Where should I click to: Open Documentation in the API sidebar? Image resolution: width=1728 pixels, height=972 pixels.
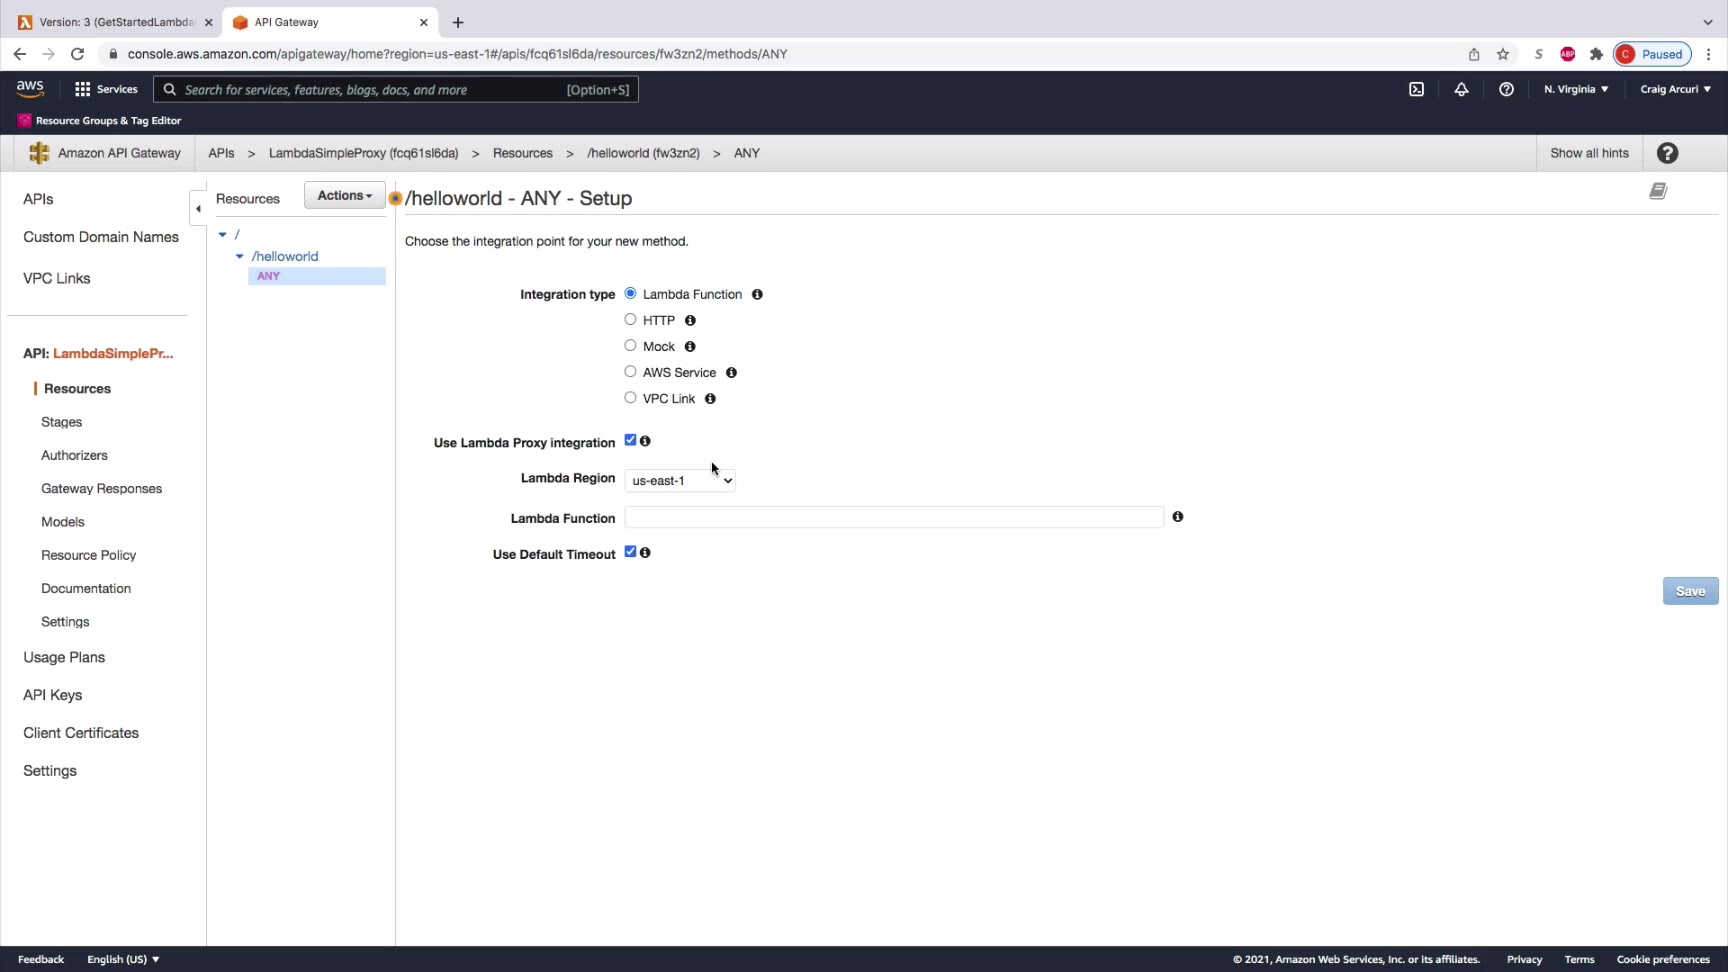(x=86, y=588)
